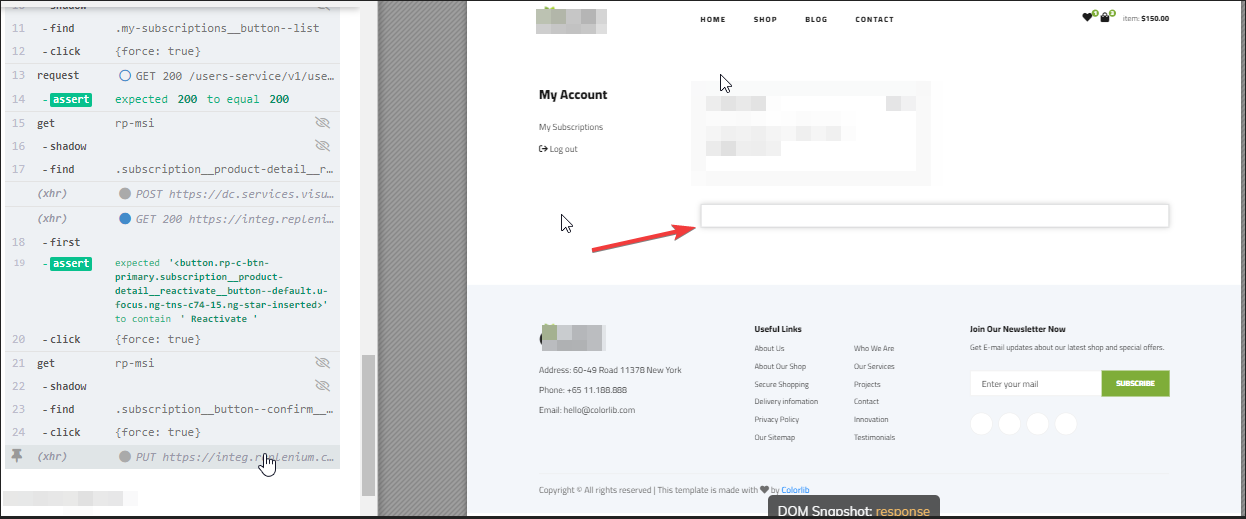Select command 18 first
This screenshot has width=1246, height=519.
click(172, 242)
